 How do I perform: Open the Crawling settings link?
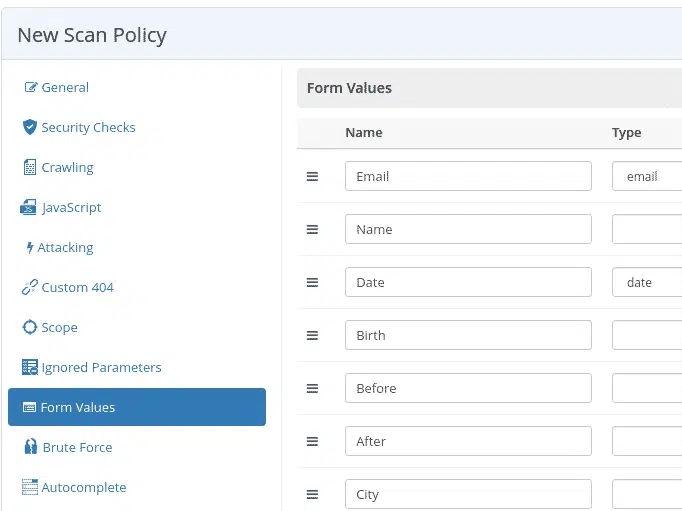coord(67,167)
